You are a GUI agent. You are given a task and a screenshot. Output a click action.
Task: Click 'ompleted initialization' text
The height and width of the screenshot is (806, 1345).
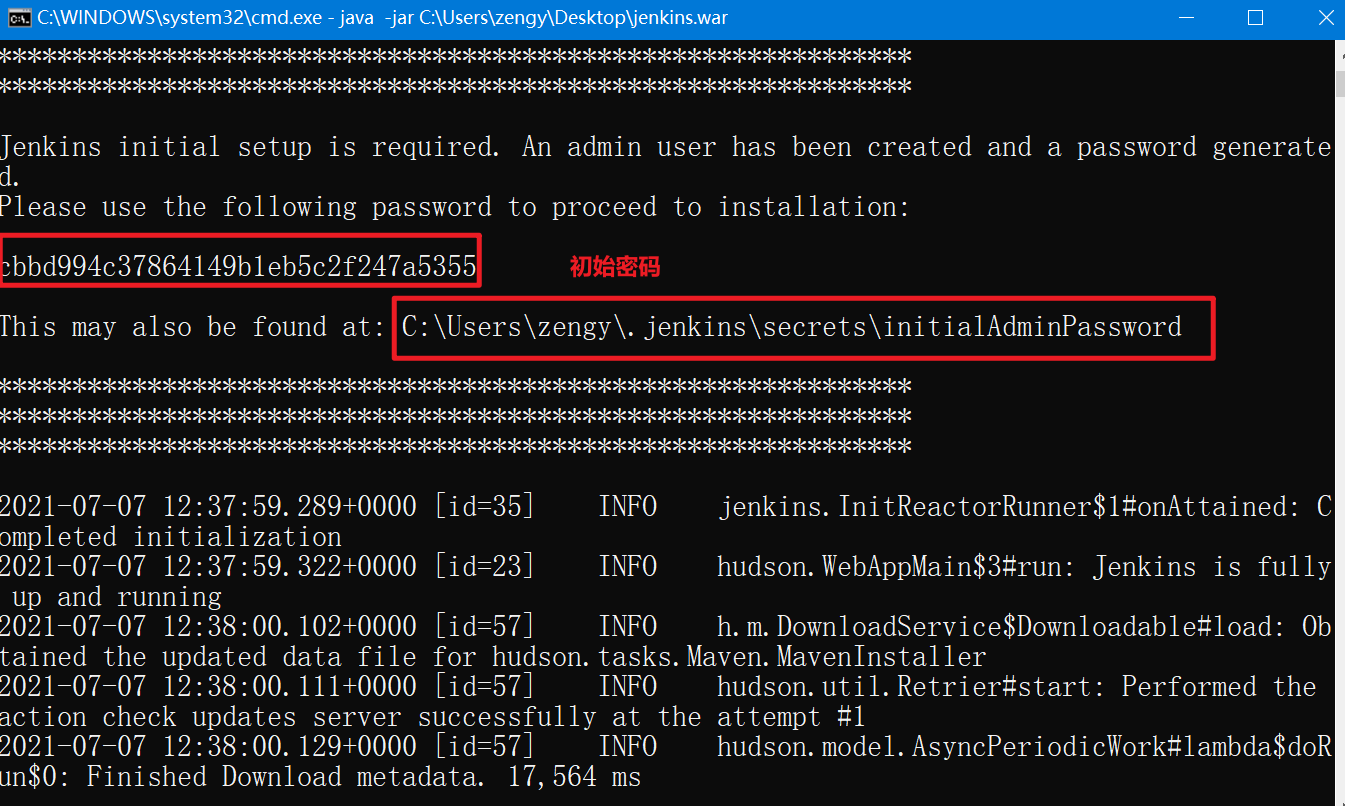[171, 537]
